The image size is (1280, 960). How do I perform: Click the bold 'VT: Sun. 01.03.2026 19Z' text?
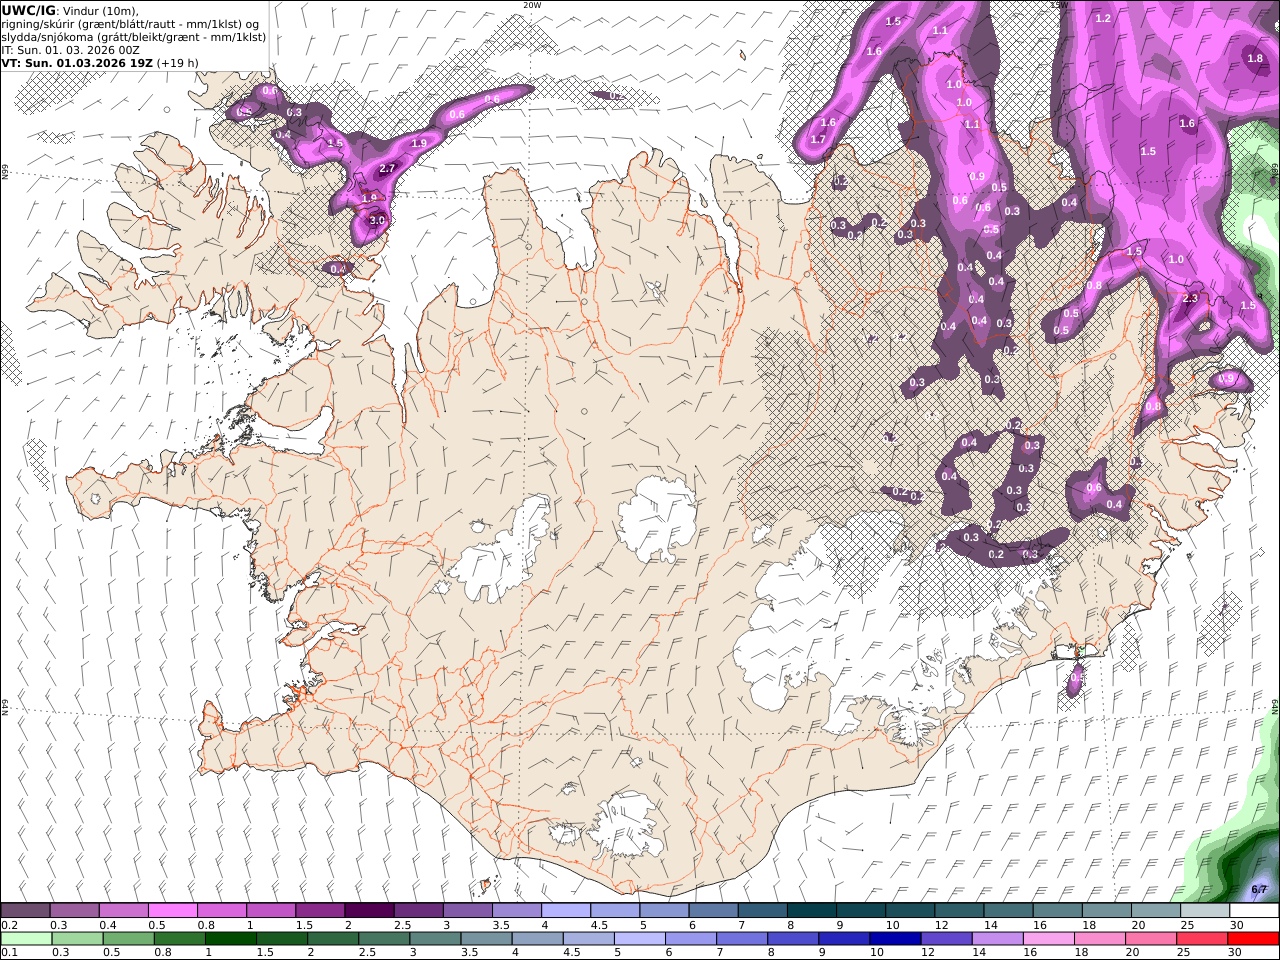pos(77,62)
